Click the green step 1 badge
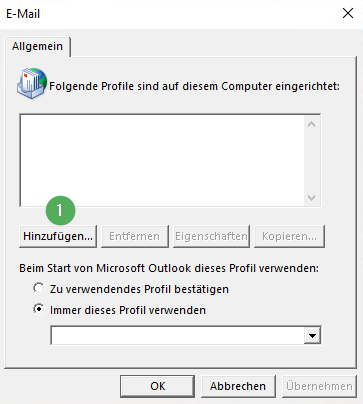This screenshot has width=363, height=404. pos(60,211)
